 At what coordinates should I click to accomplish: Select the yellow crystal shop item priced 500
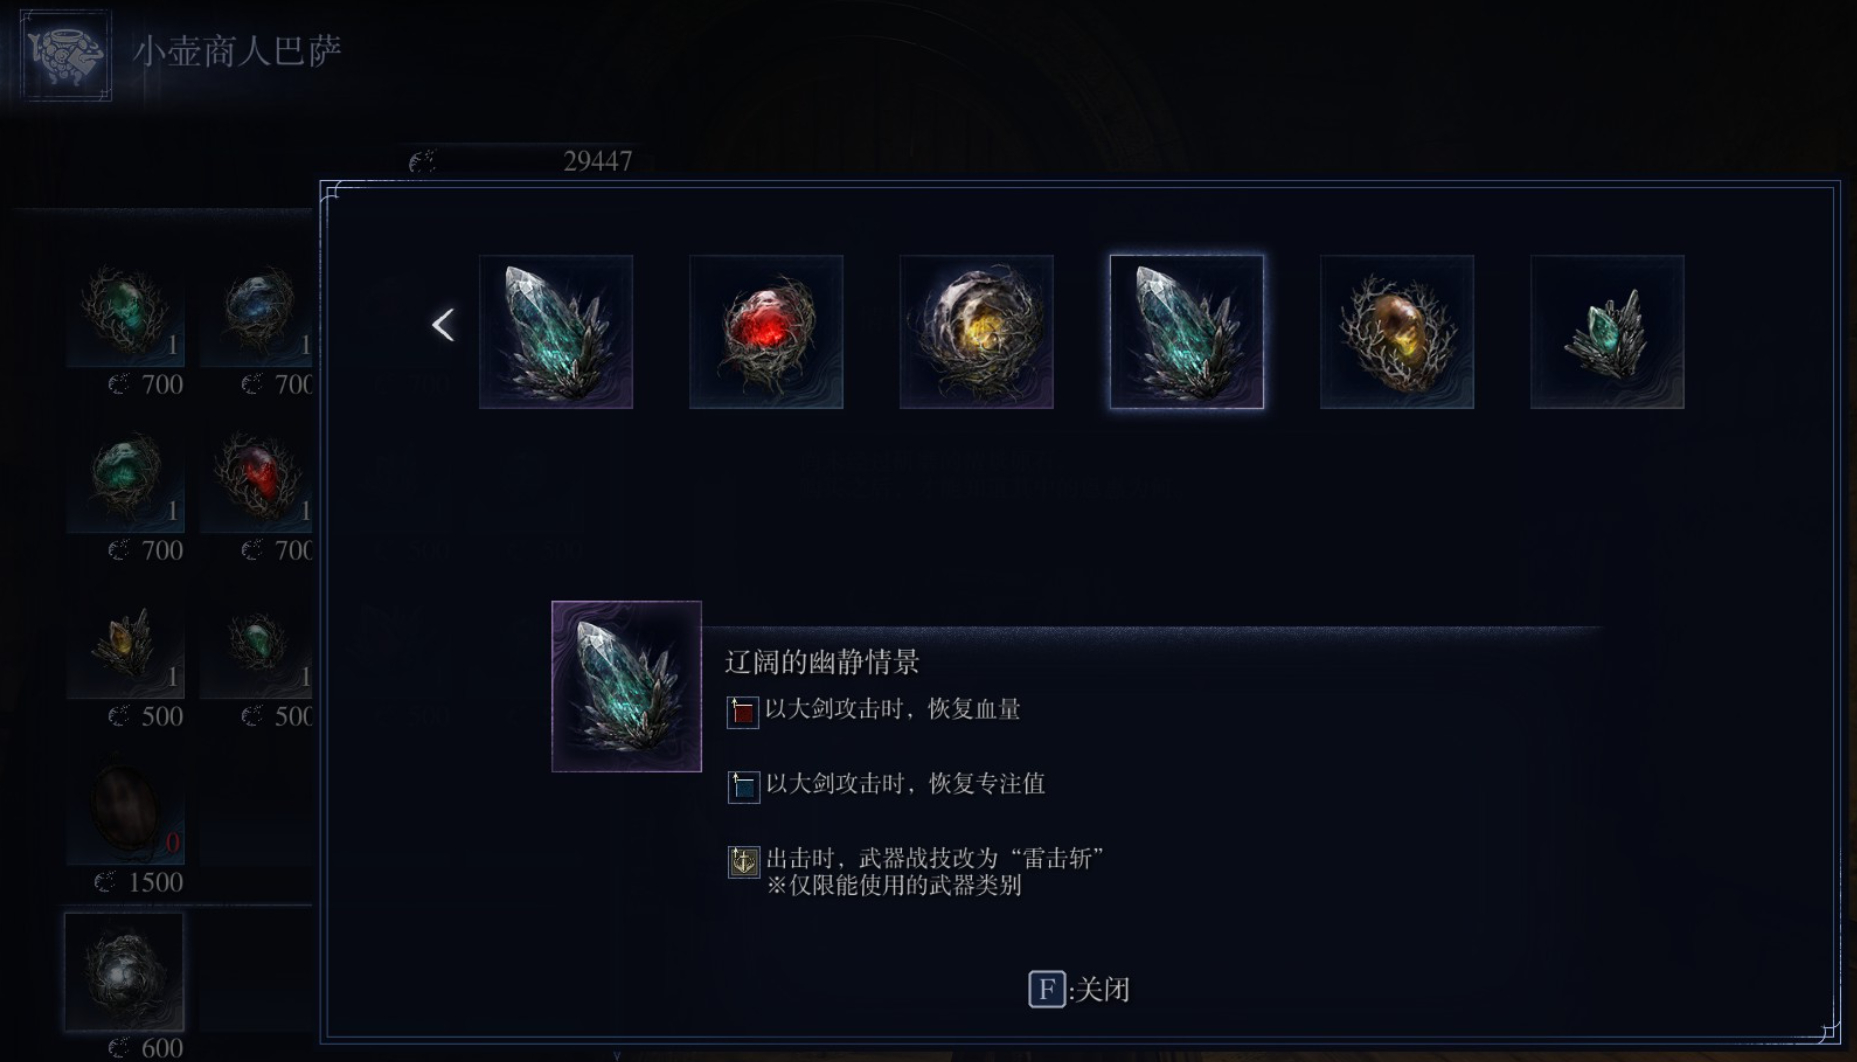(125, 645)
